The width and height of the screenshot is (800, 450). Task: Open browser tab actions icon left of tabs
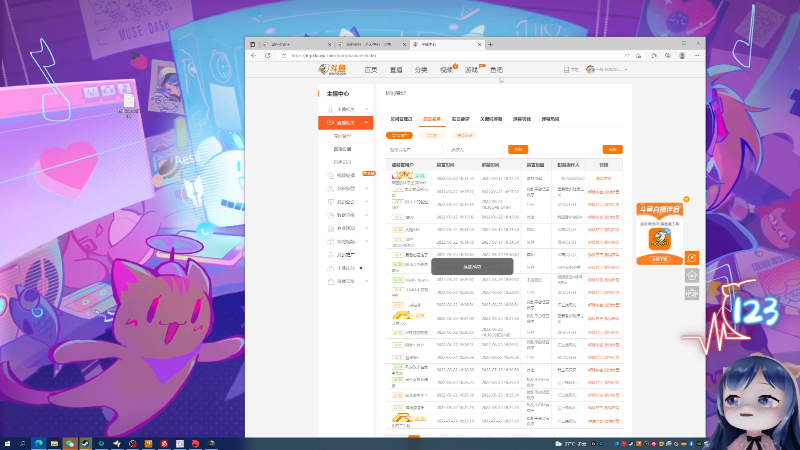pyautogui.click(x=253, y=44)
